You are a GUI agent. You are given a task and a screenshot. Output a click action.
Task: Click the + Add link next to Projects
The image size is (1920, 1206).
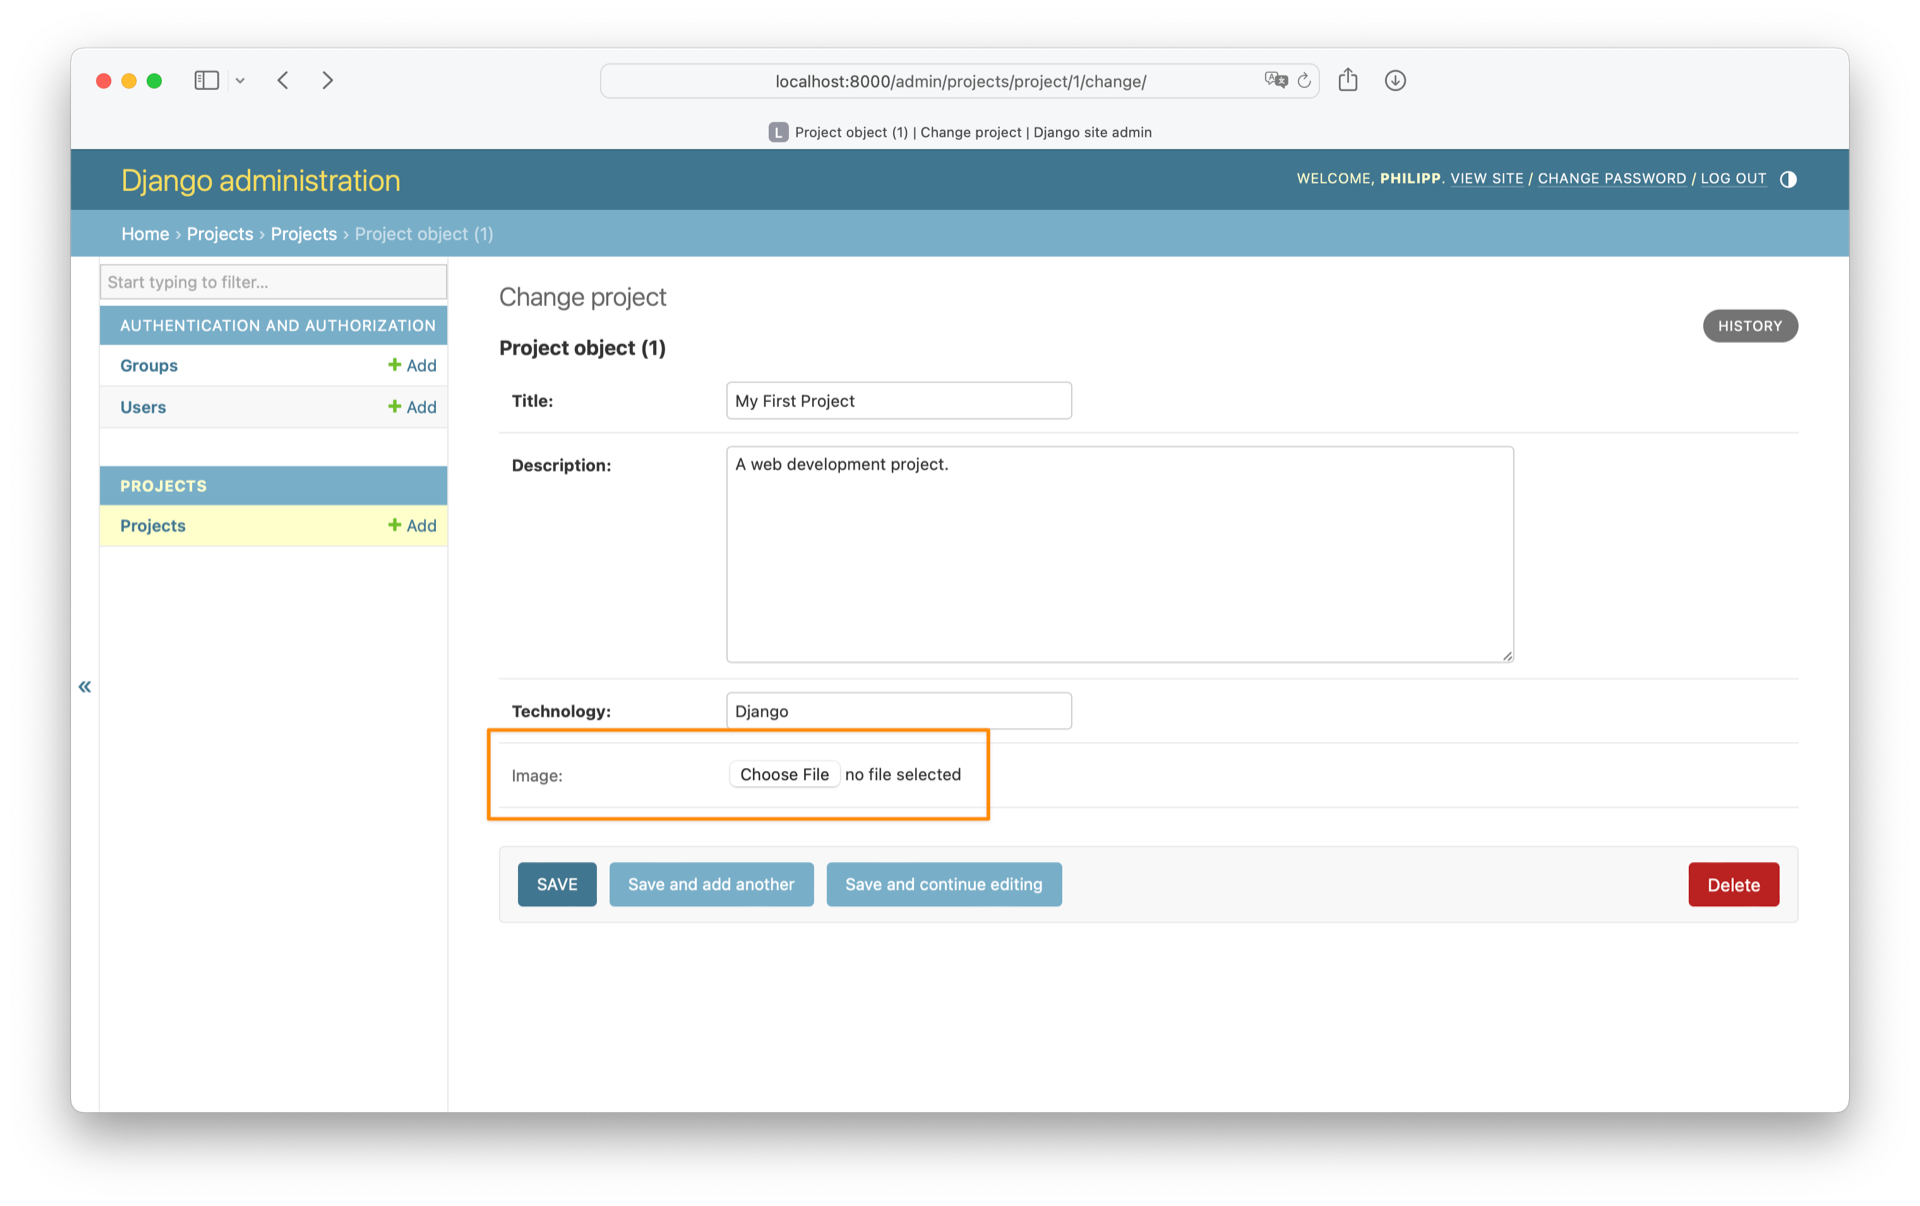pos(413,524)
